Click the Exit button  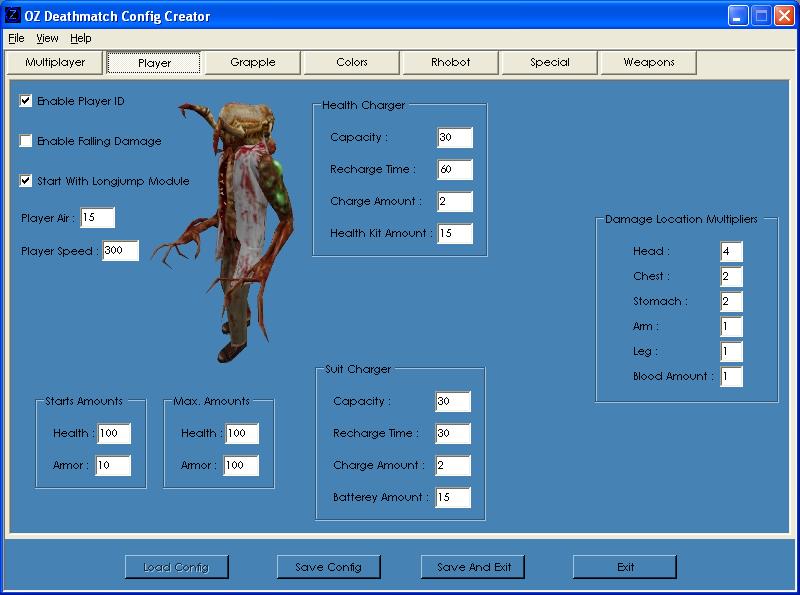coord(625,567)
